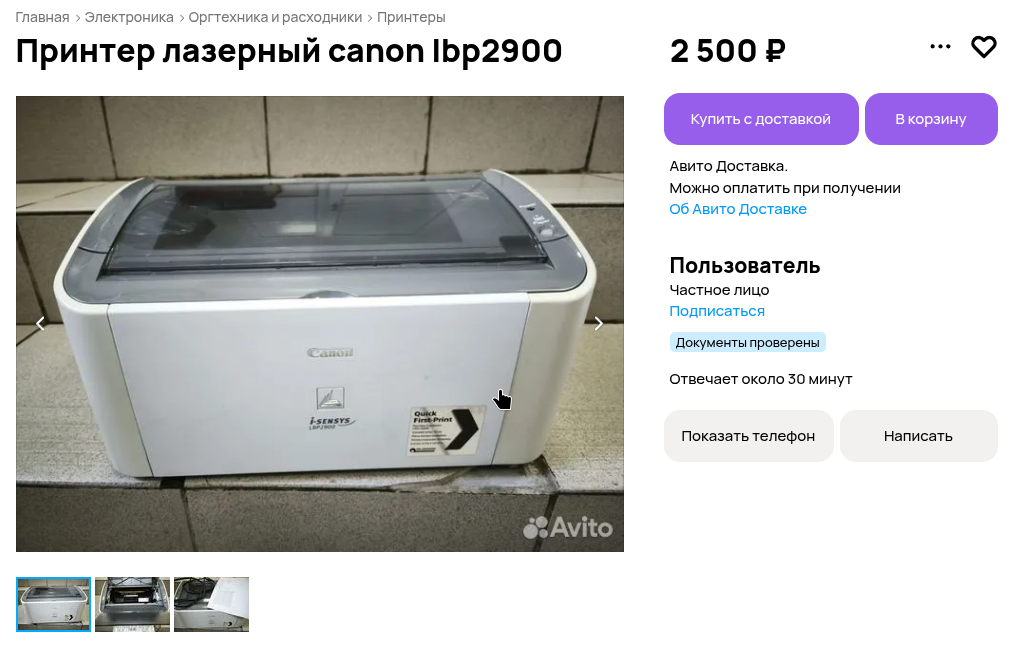Select second thumbnail showing open printer
Screen dimensions: 1023x649
pos(132,604)
